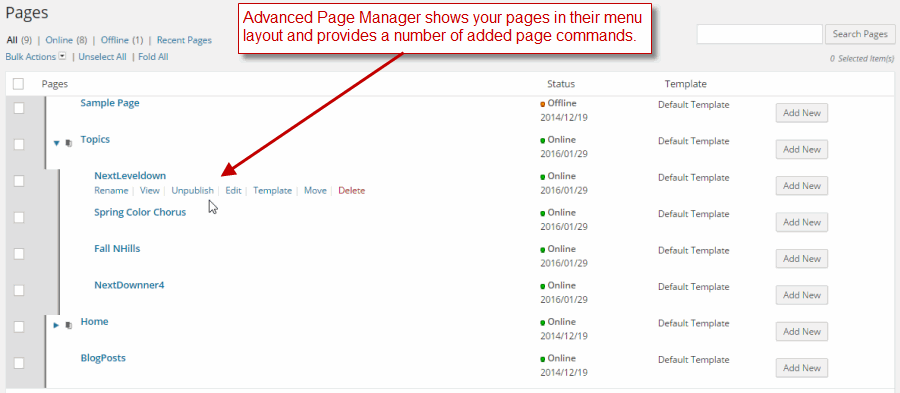Open the Recent Pages filter
Viewport: 900px width, 393px height.
click(184, 40)
